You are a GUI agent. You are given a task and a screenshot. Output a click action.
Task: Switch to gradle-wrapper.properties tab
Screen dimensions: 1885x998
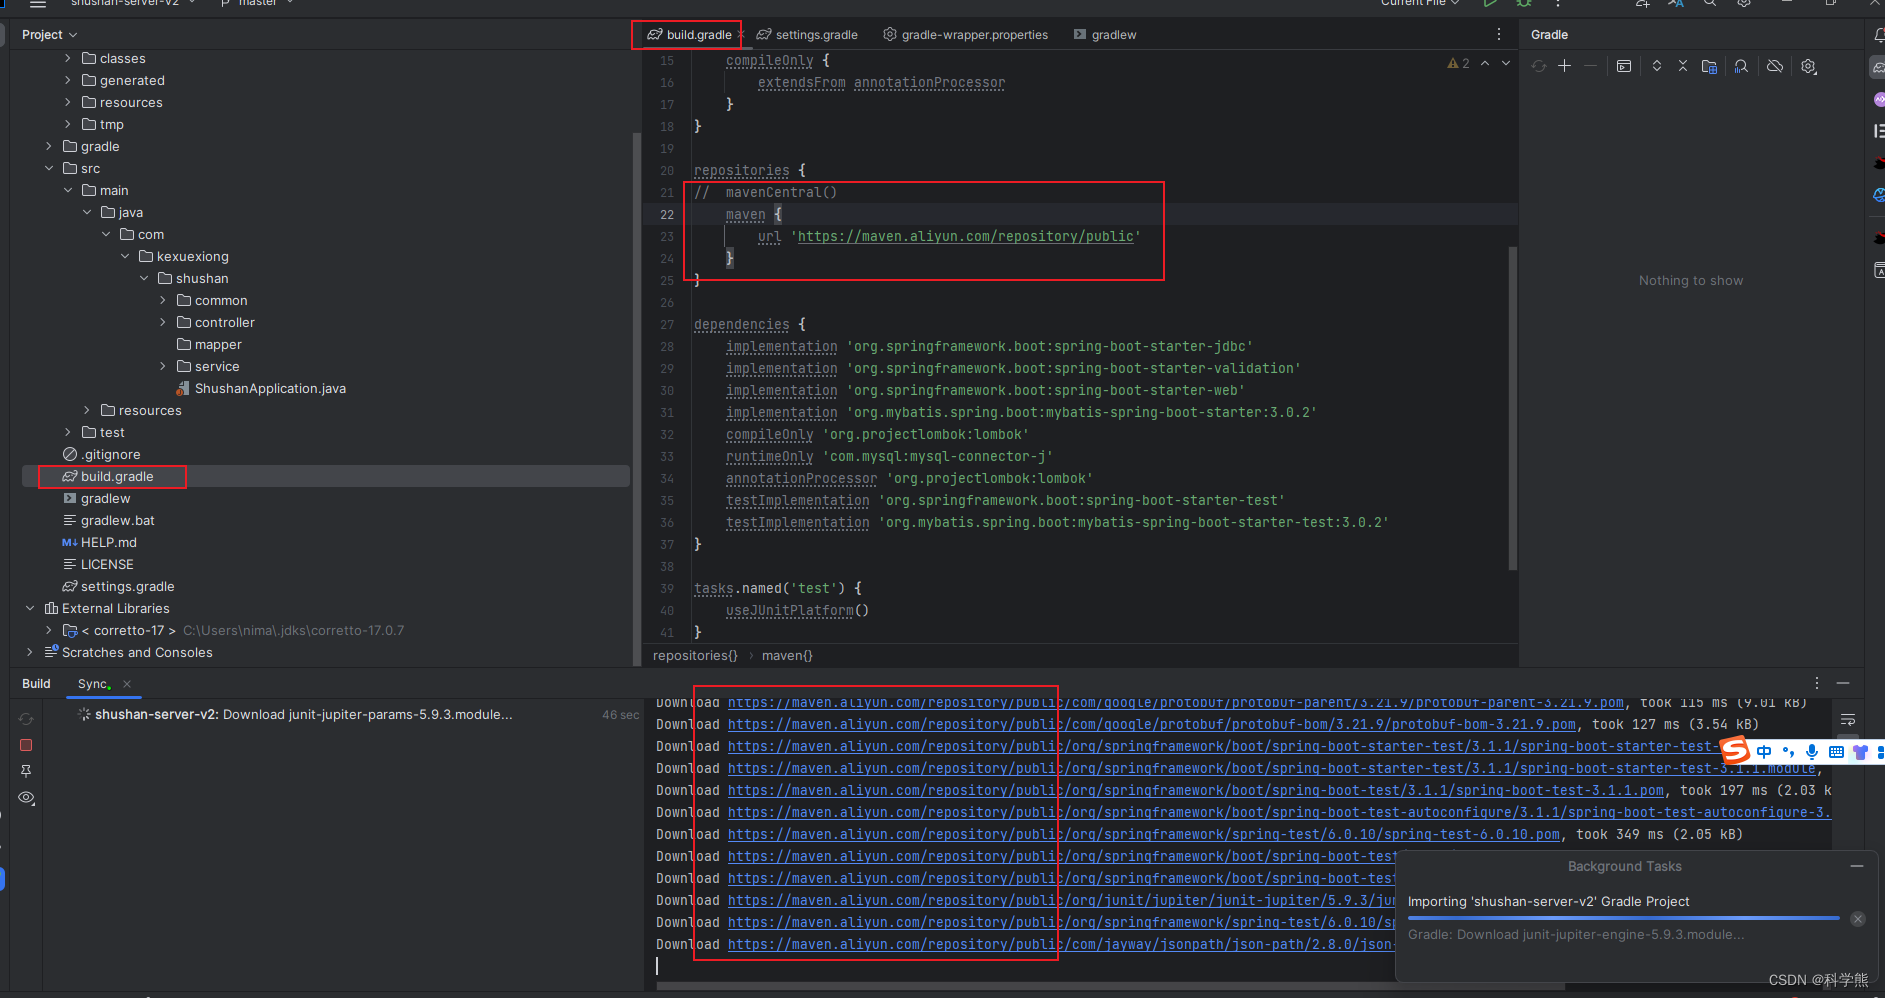[x=965, y=34]
